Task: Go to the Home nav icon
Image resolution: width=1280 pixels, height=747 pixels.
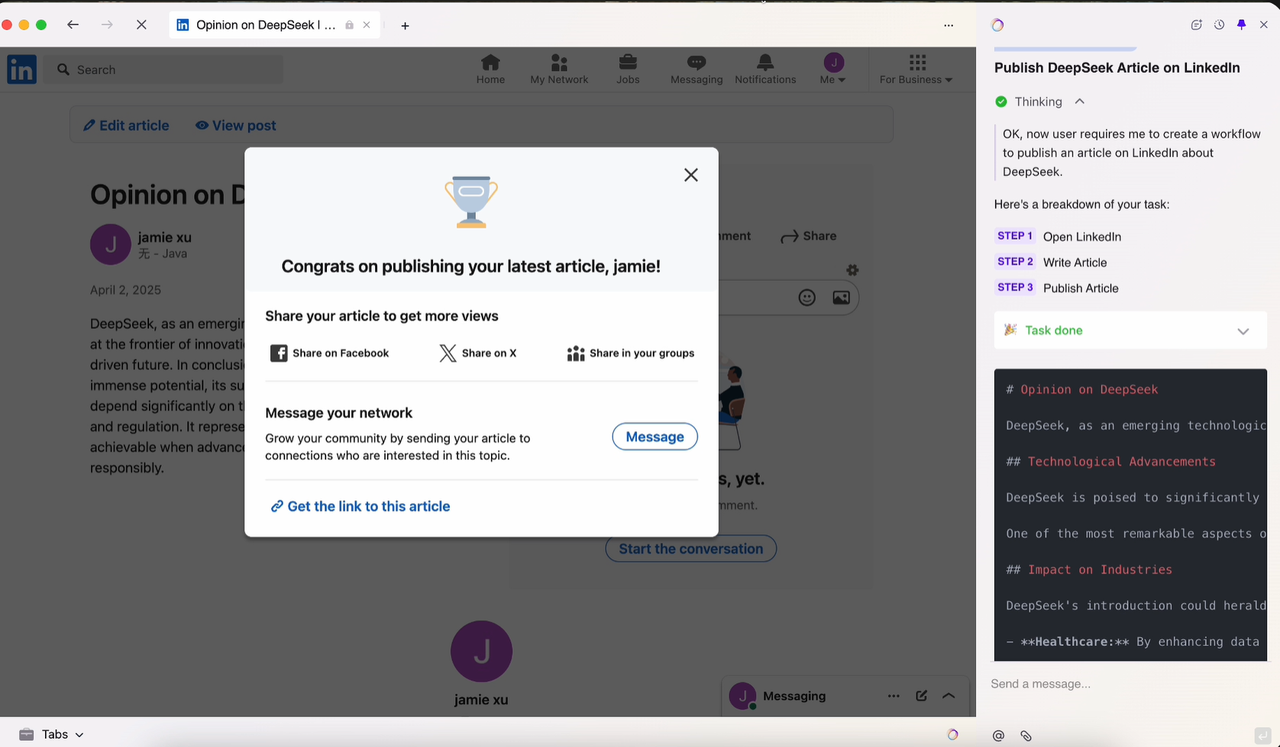Action: (x=490, y=69)
